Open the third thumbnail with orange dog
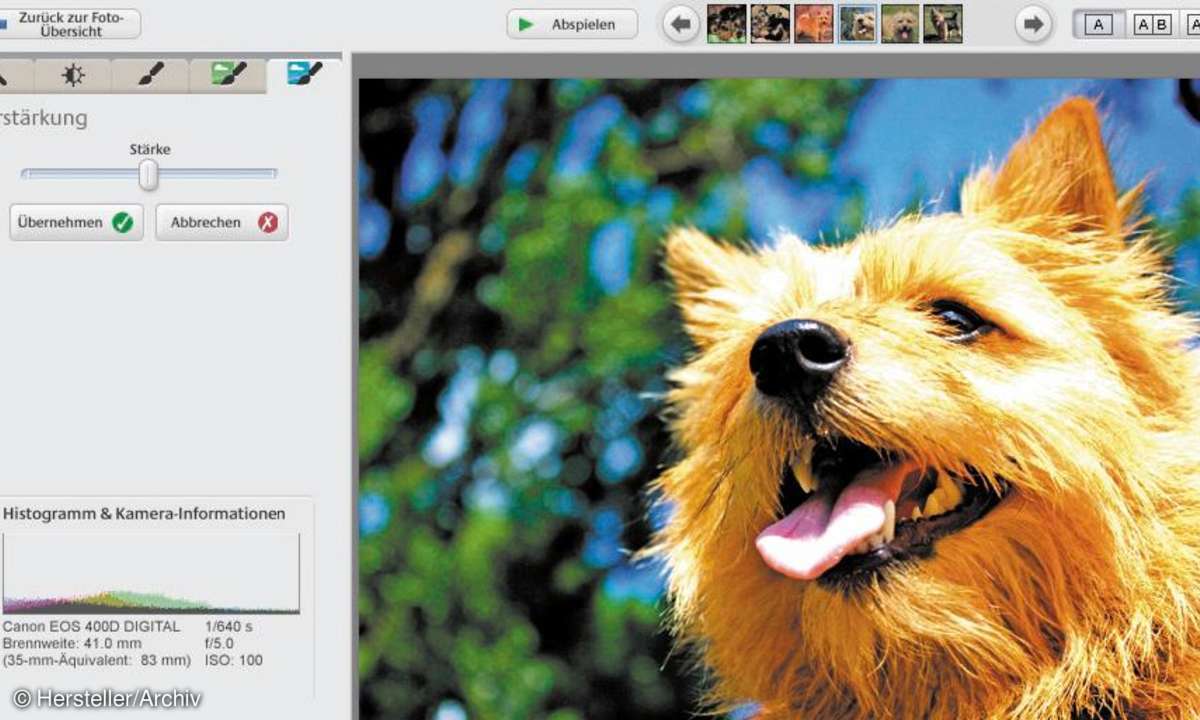1200x720 pixels. (814, 24)
